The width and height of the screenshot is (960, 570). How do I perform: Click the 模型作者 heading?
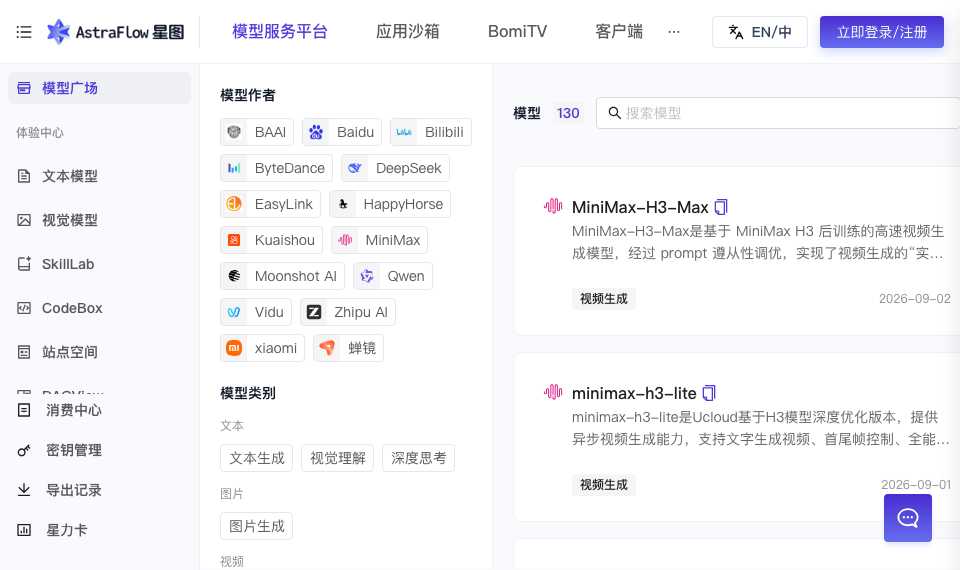tap(247, 96)
